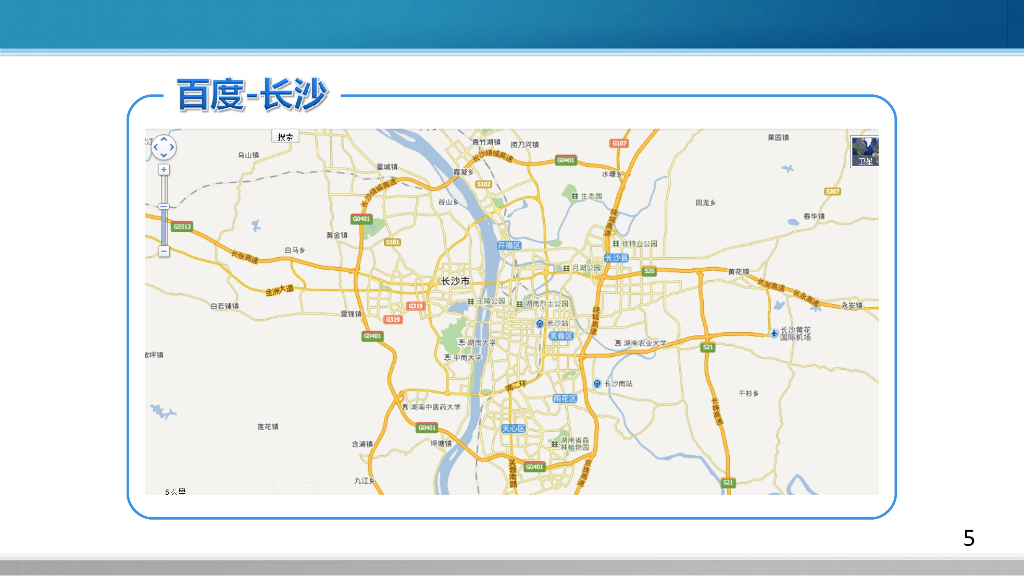Click the 湖南农业大学 university icon
Image resolution: width=1024 pixels, height=576 pixels.
(x=618, y=343)
